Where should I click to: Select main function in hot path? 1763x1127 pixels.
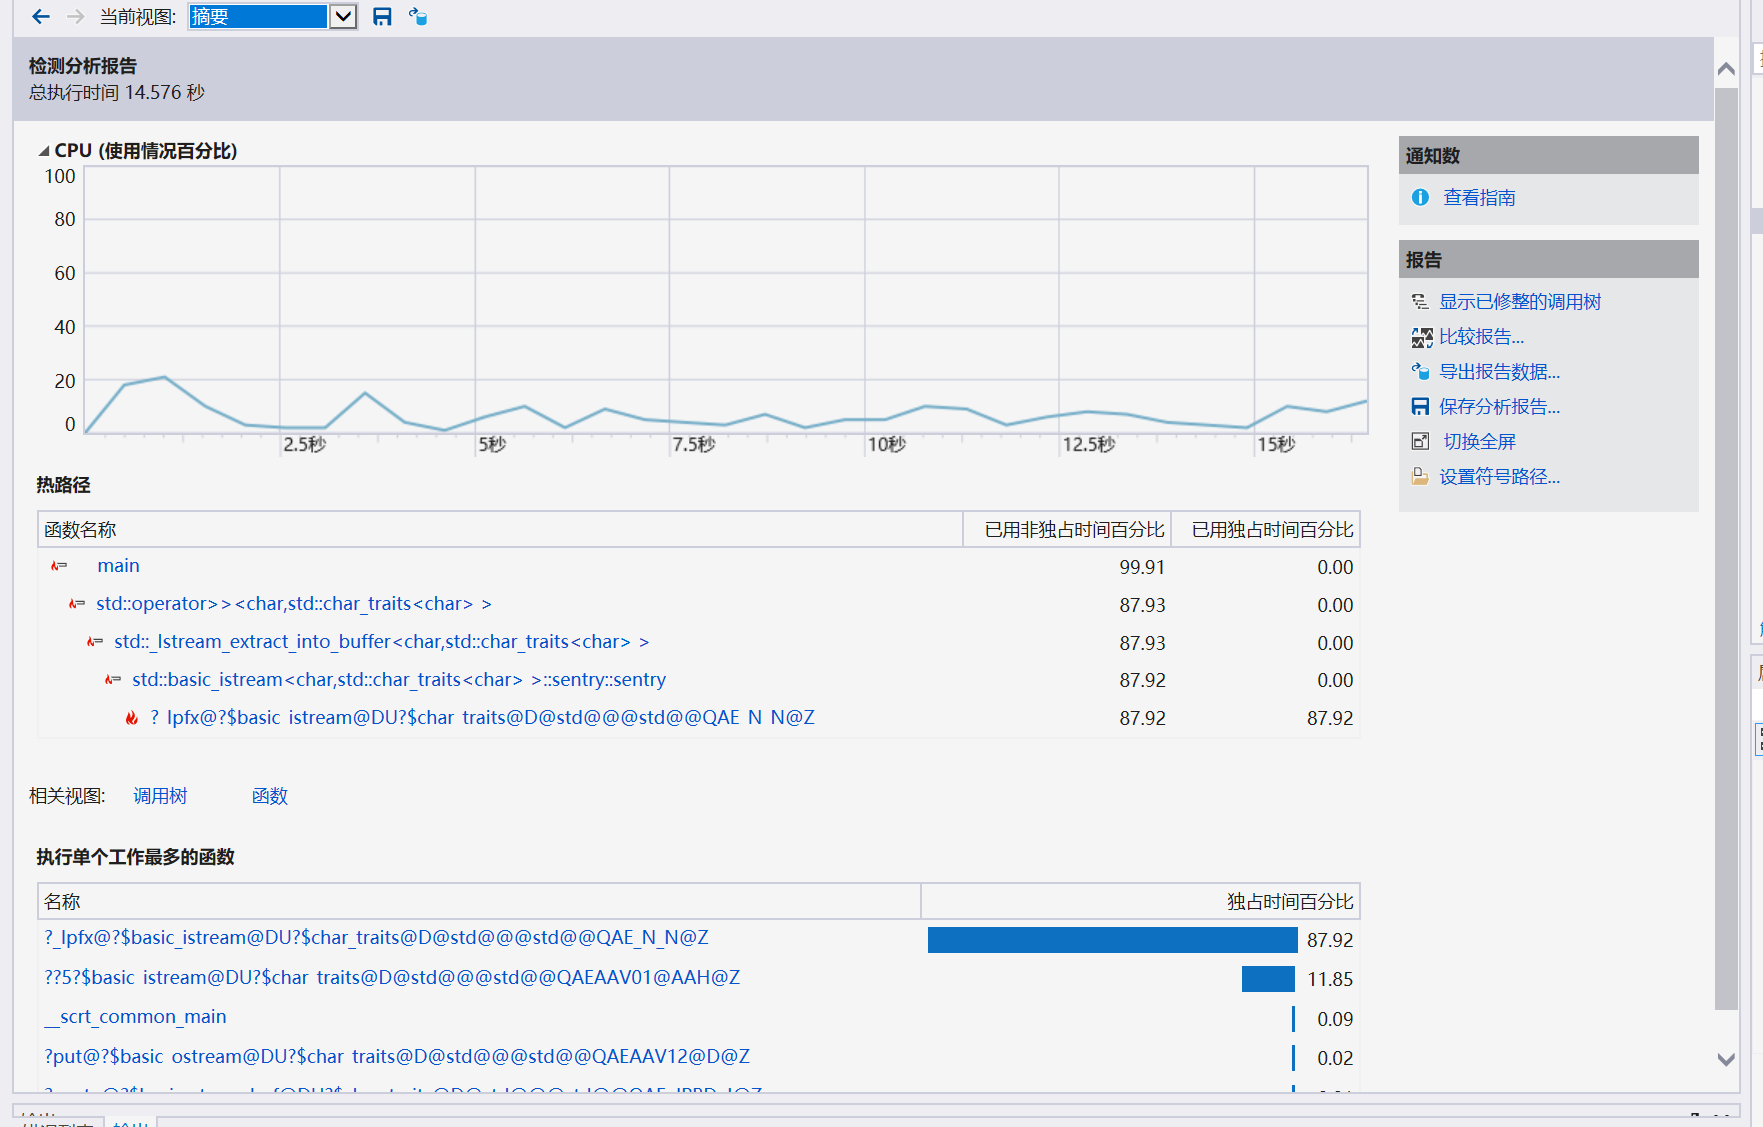point(118,566)
